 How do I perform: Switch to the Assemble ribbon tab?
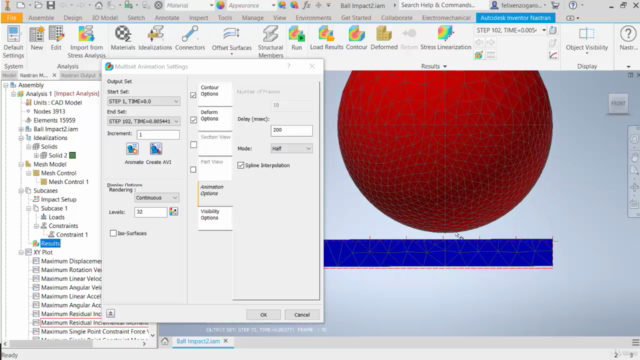(41, 18)
